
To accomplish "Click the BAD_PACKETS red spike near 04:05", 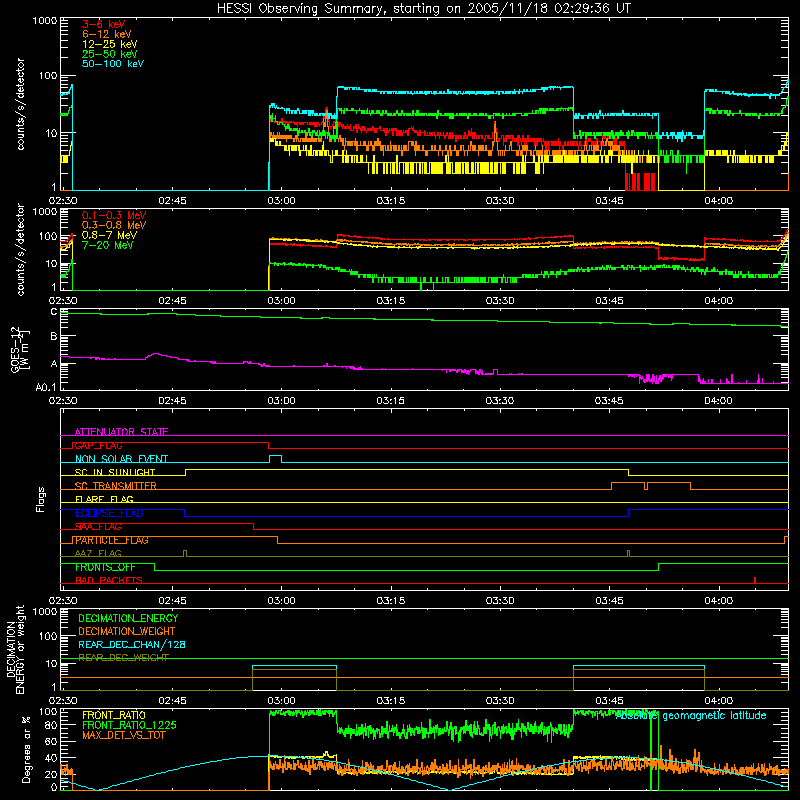I will tap(755, 580).
